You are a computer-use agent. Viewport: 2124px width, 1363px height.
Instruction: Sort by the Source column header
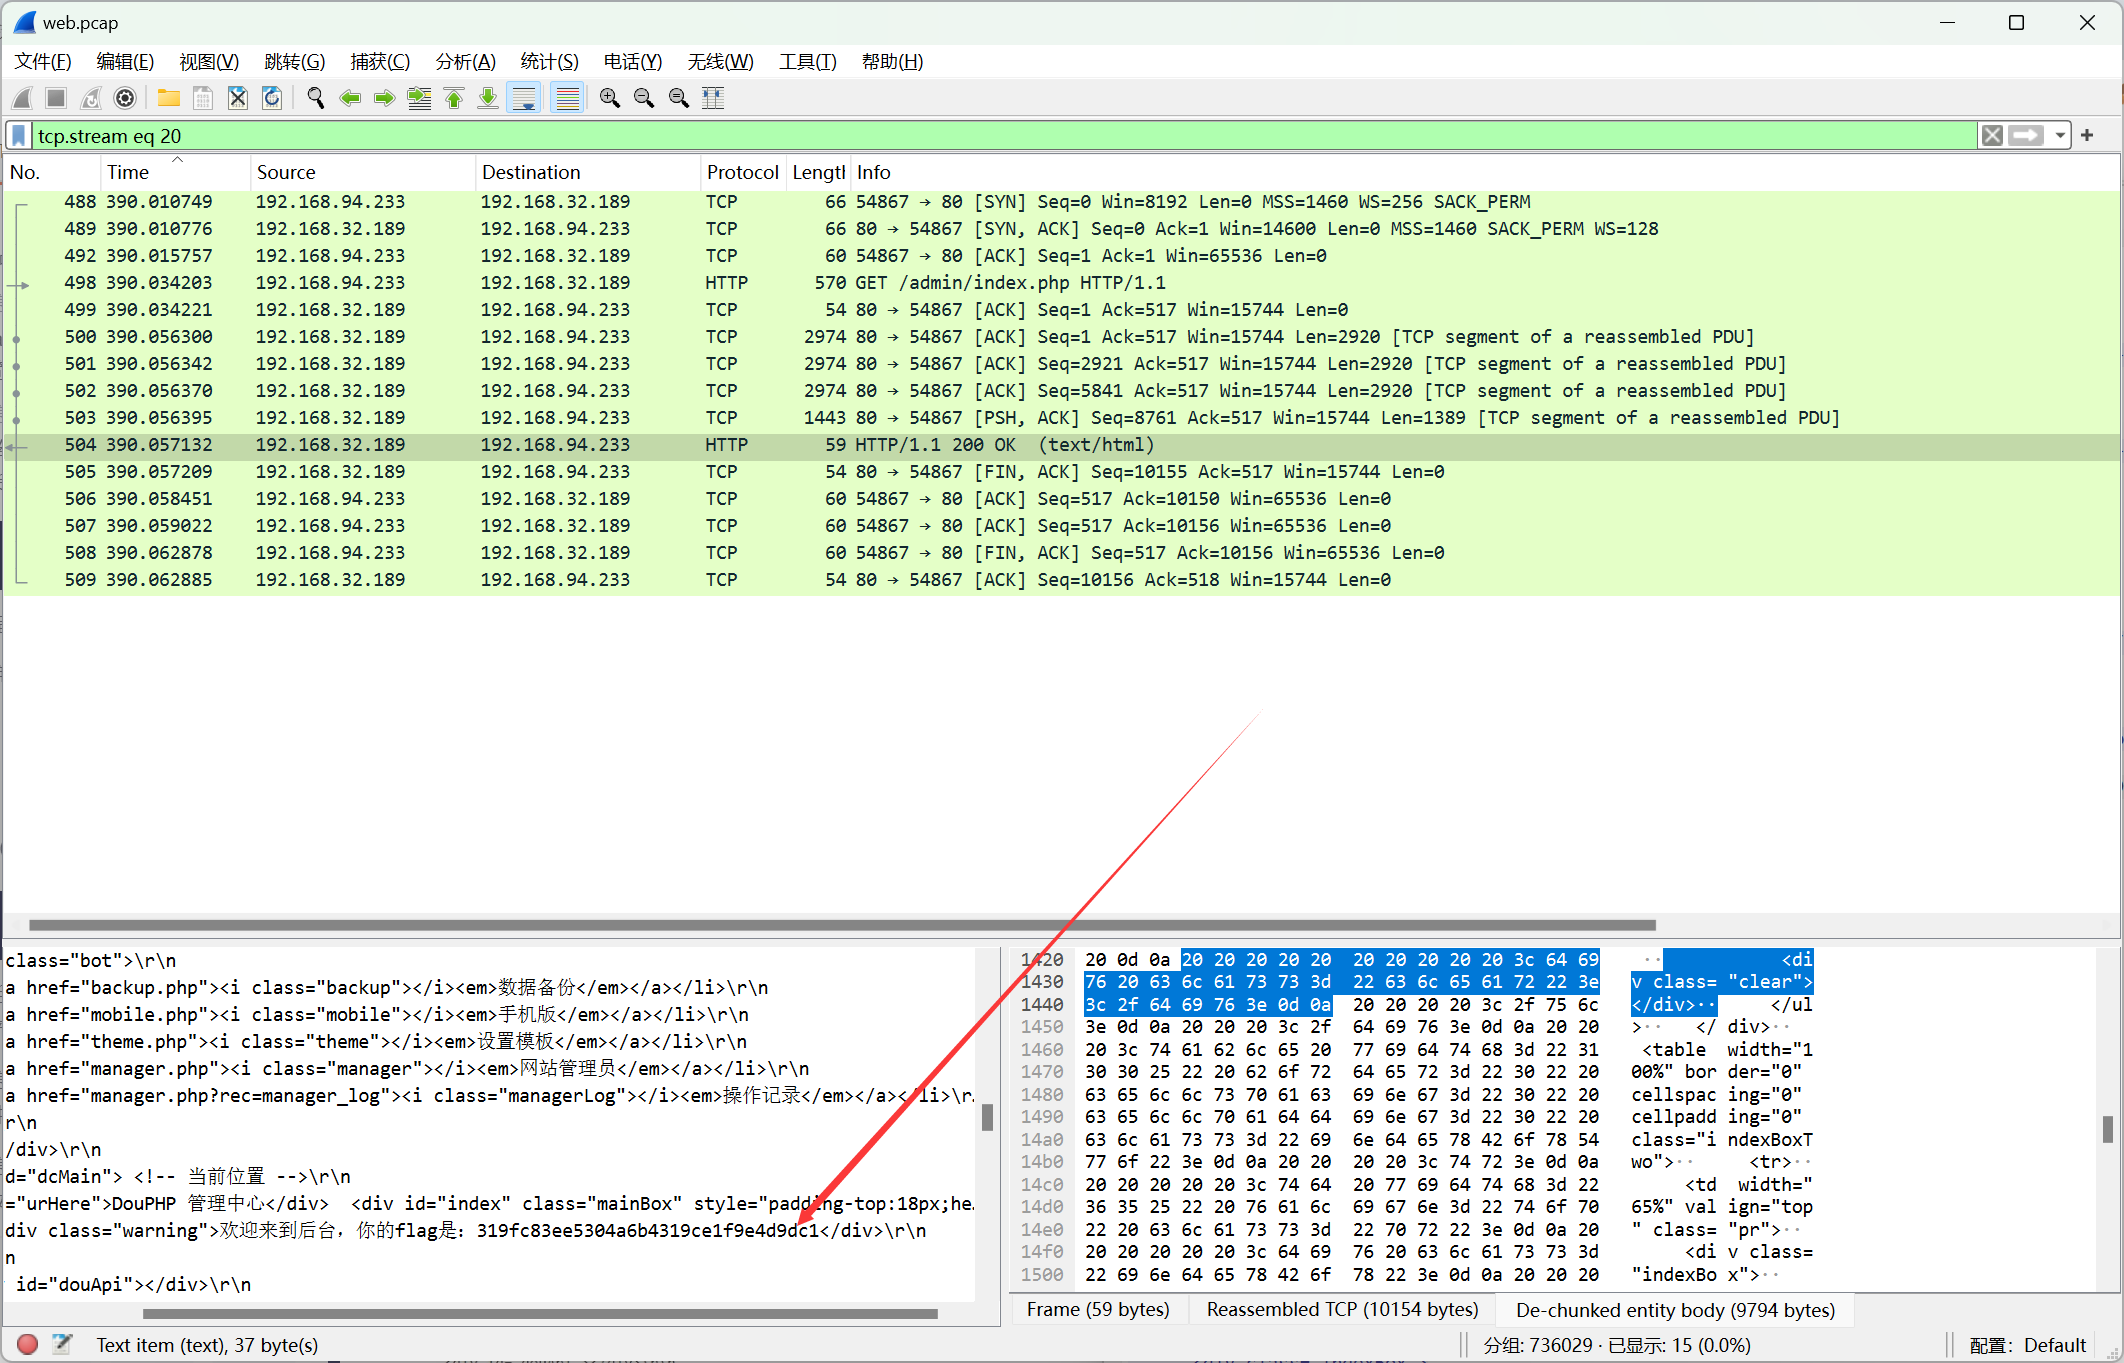pyautogui.click(x=363, y=172)
